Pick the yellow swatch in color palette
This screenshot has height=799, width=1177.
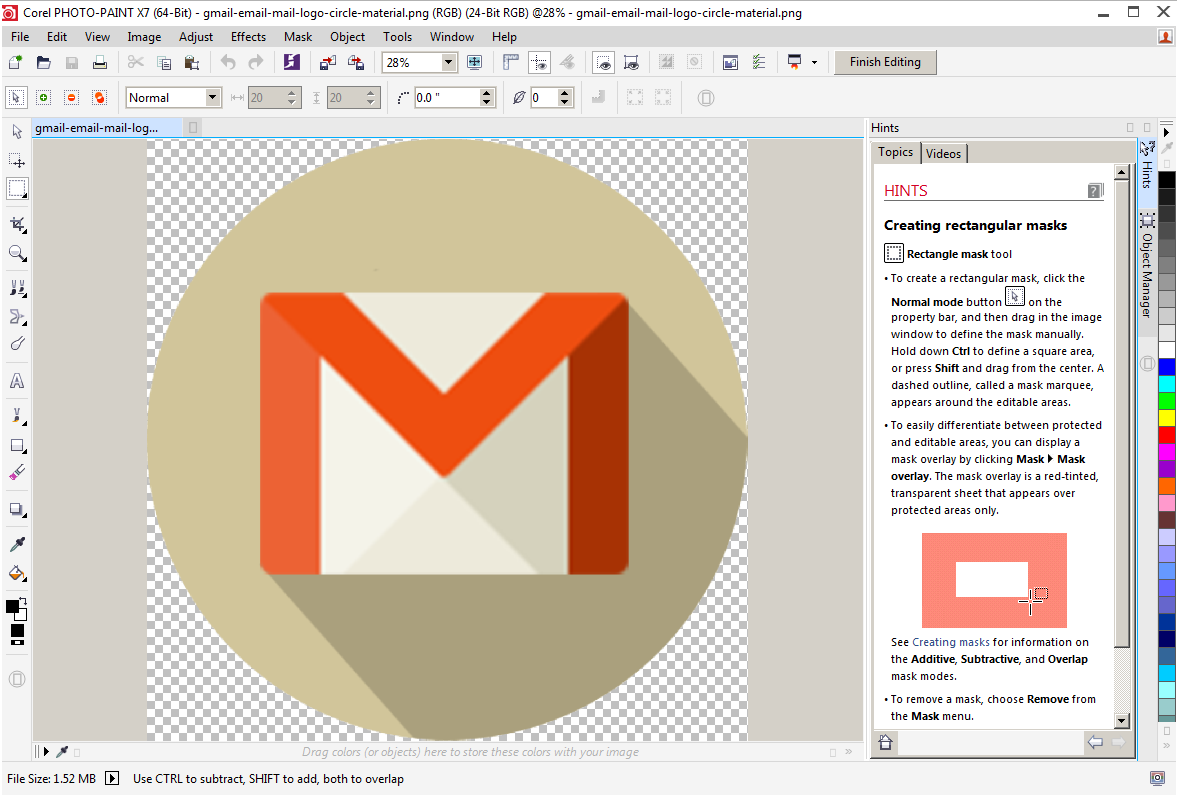(1166, 418)
